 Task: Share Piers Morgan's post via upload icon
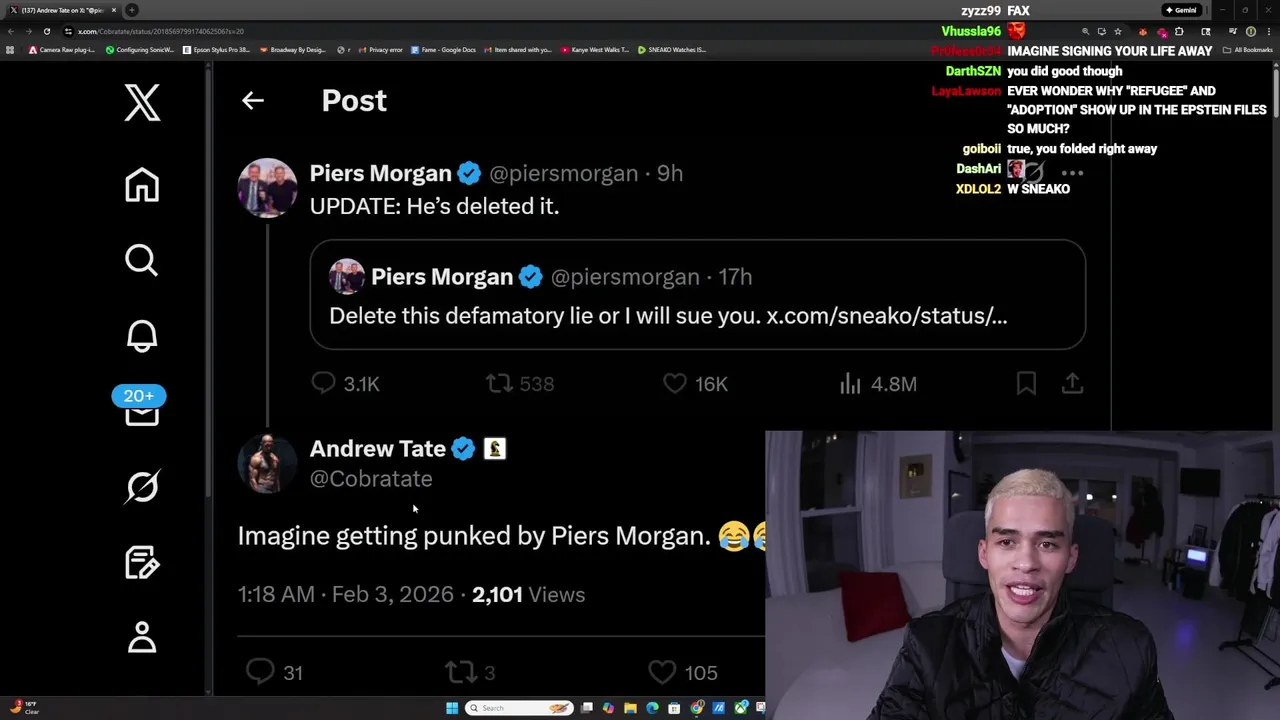(1072, 384)
